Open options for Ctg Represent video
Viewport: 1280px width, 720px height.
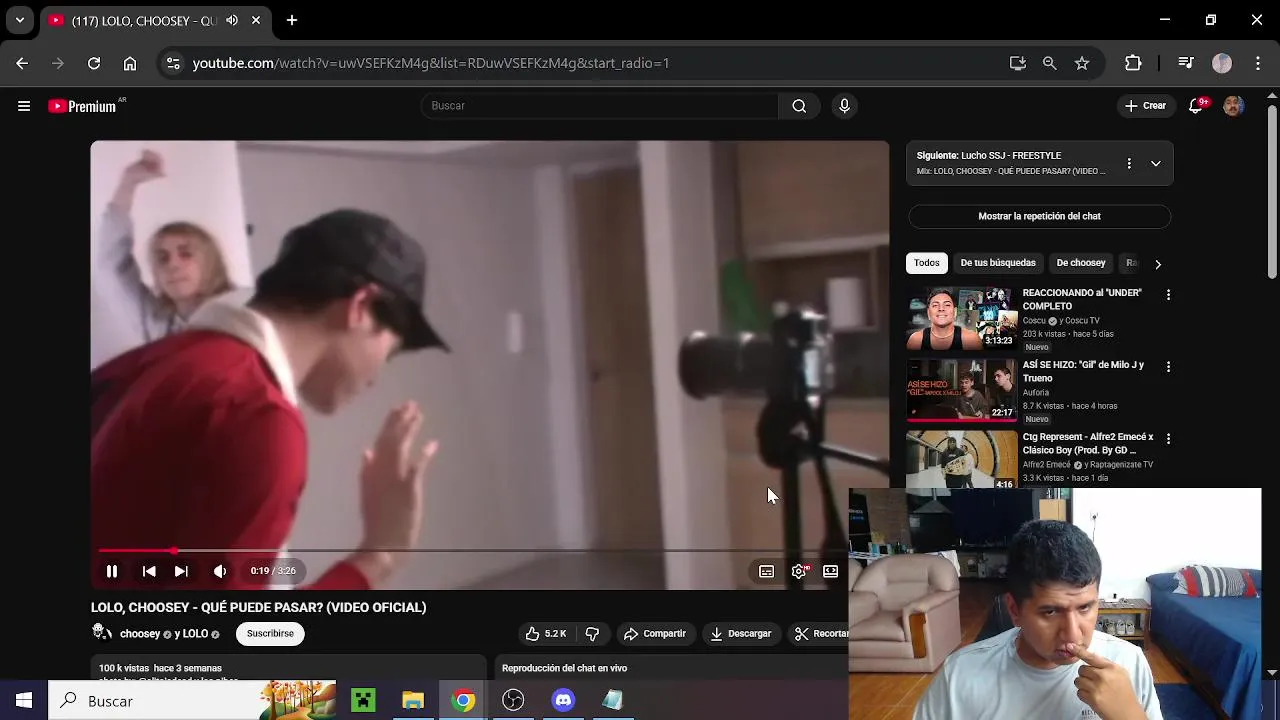tap(1168, 439)
